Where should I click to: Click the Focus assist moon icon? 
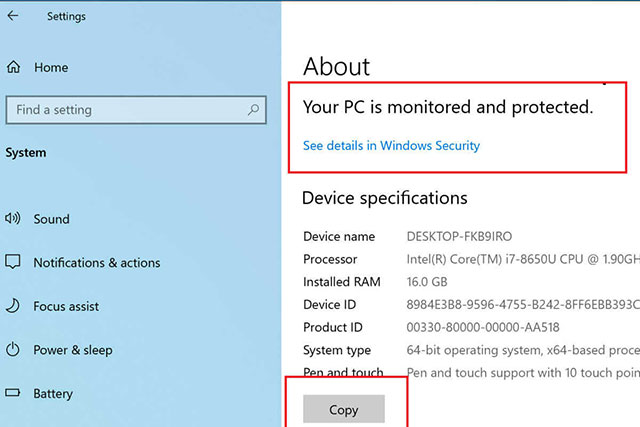click(x=13, y=306)
